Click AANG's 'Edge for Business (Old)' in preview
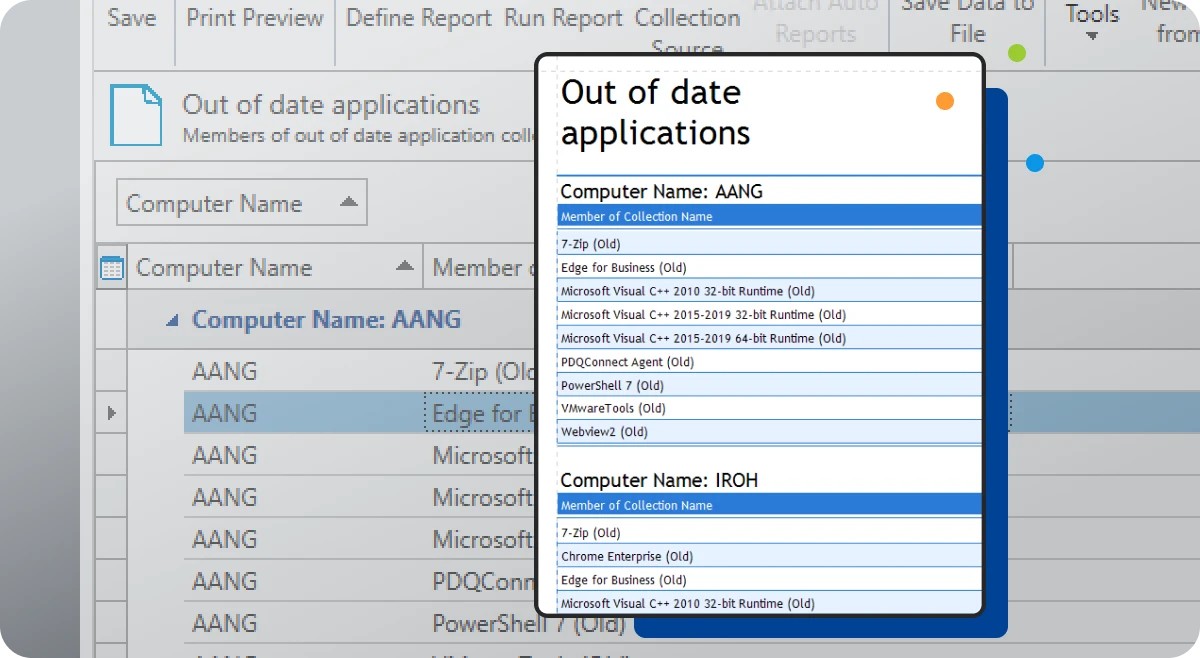The height and width of the screenshot is (658, 1200). coord(624,268)
